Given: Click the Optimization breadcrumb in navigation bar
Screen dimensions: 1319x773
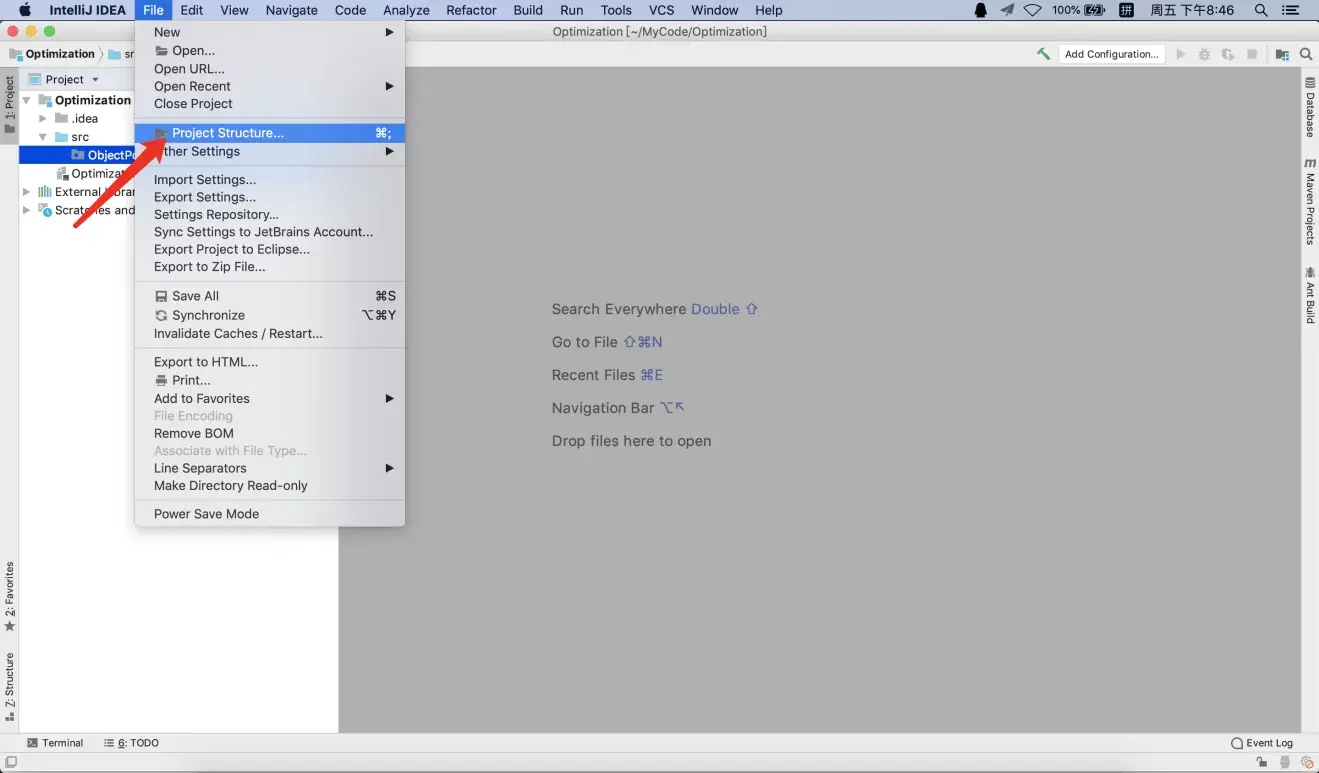Looking at the screenshot, I should 52,54.
